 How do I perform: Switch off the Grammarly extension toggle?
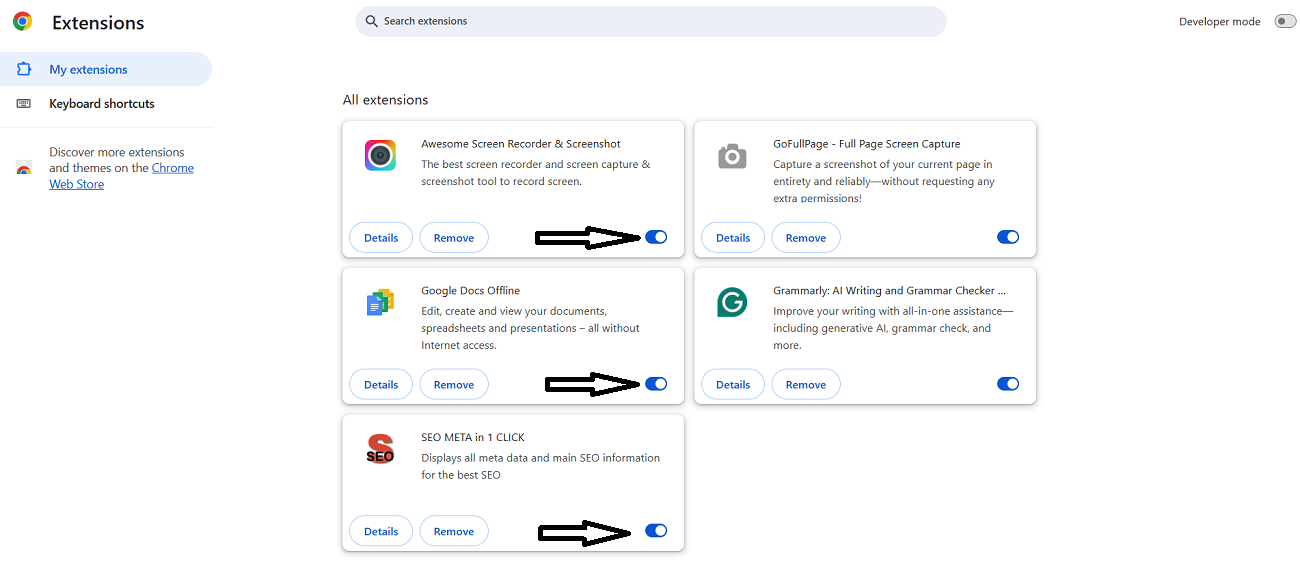click(1008, 384)
